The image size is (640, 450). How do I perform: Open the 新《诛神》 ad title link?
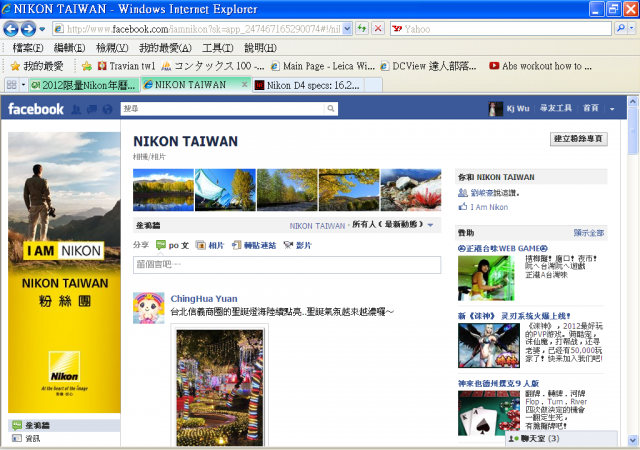click(514, 316)
